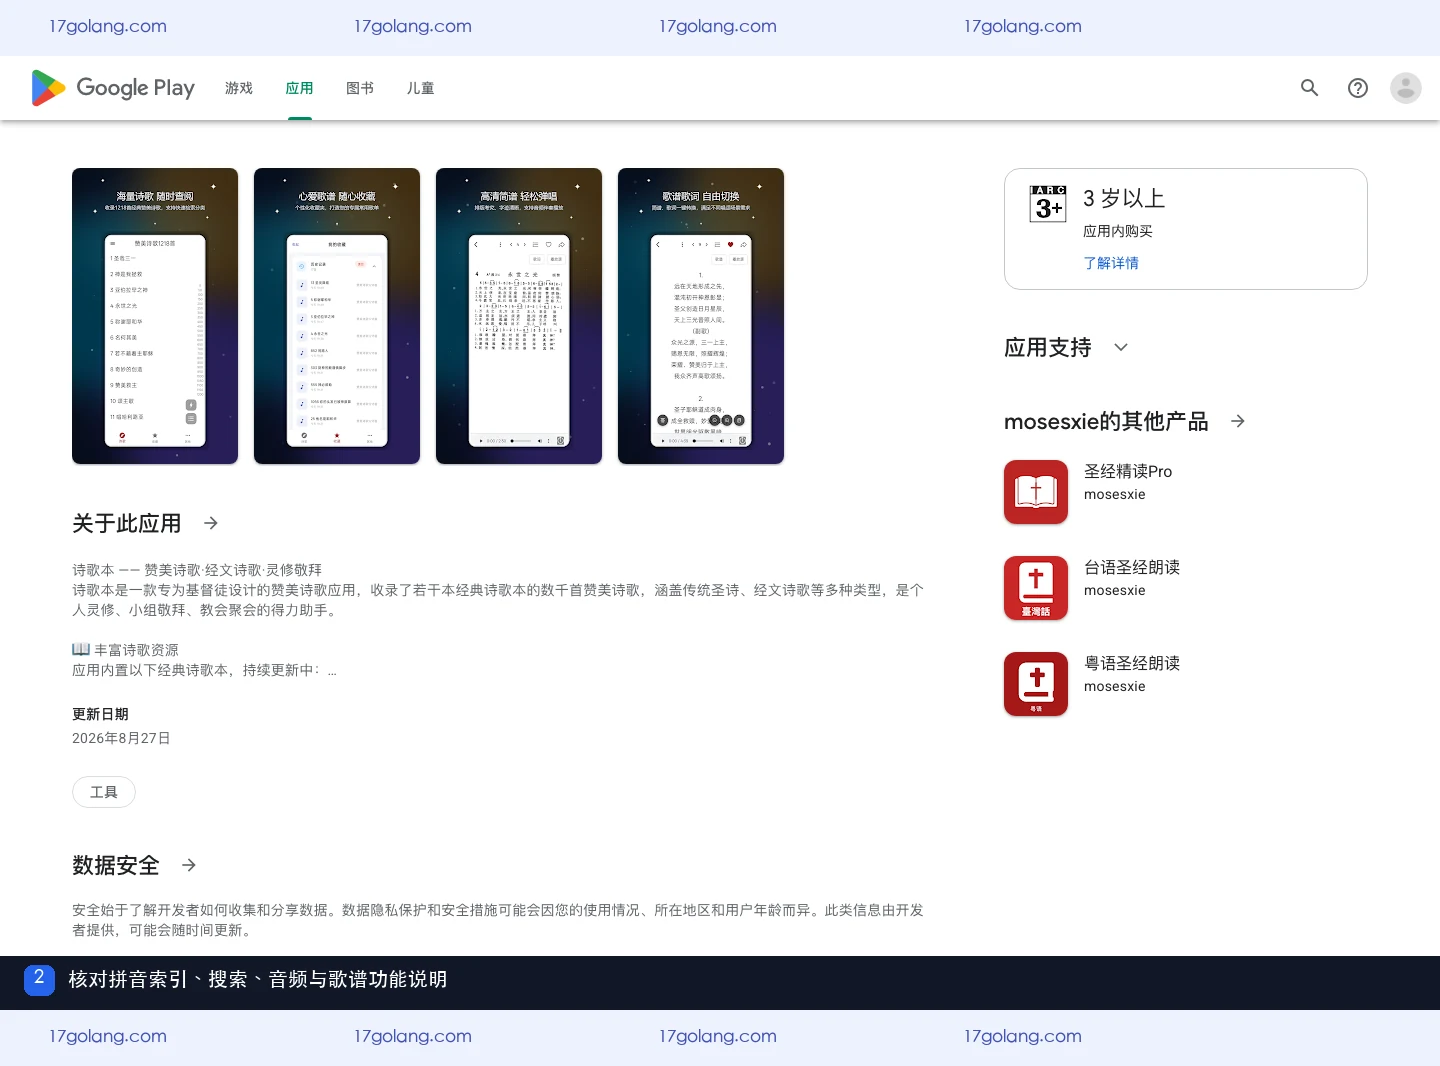Click the 更新日期 label
Screen dimensions: 1440x1066
100,714
